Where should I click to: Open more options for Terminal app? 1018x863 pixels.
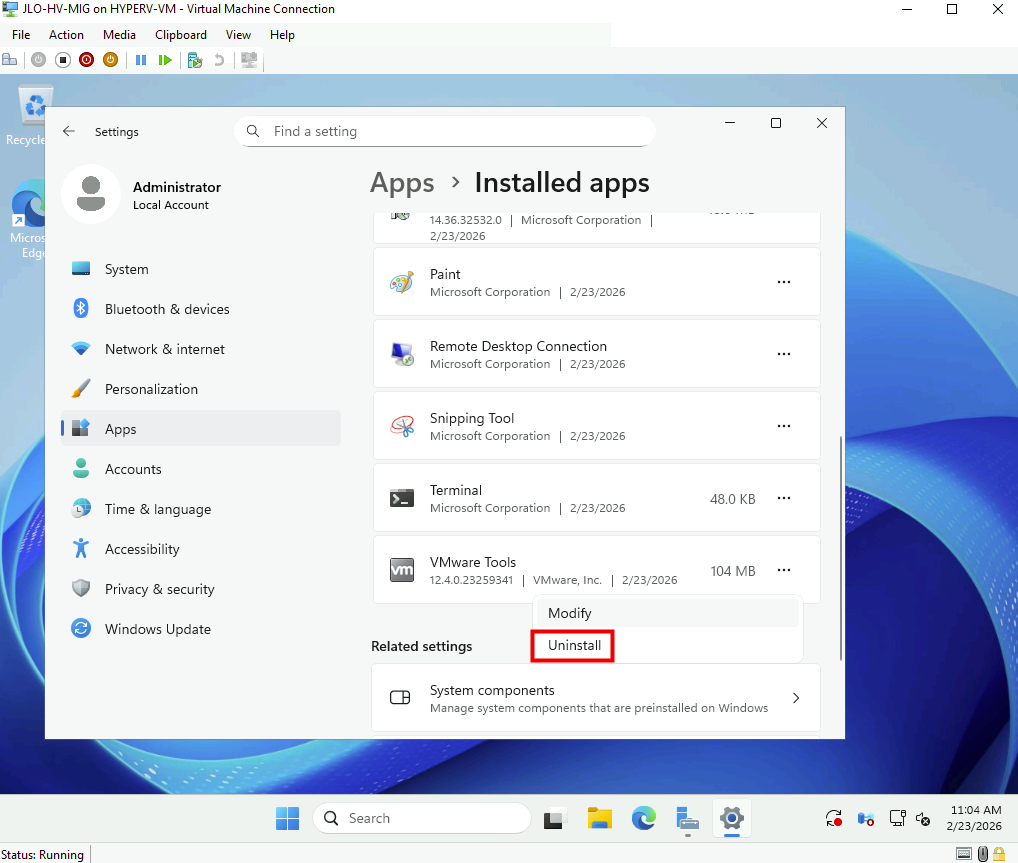tap(784, 499)
